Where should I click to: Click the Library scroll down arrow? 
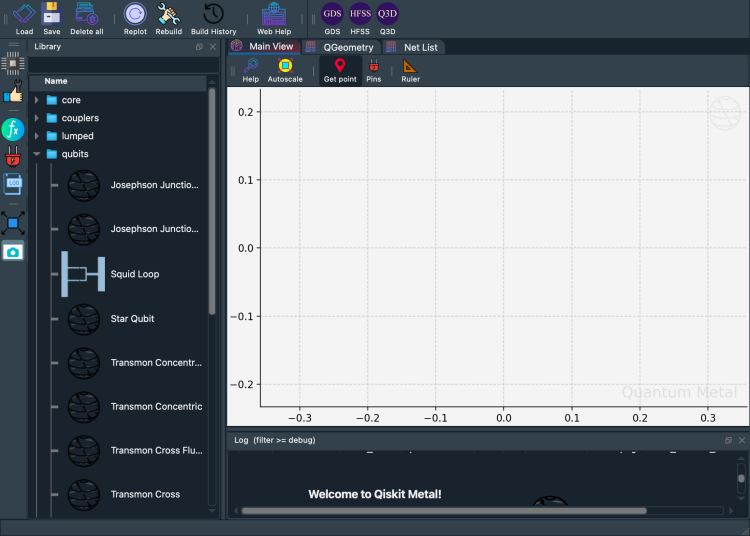click(x=212, y=511)
